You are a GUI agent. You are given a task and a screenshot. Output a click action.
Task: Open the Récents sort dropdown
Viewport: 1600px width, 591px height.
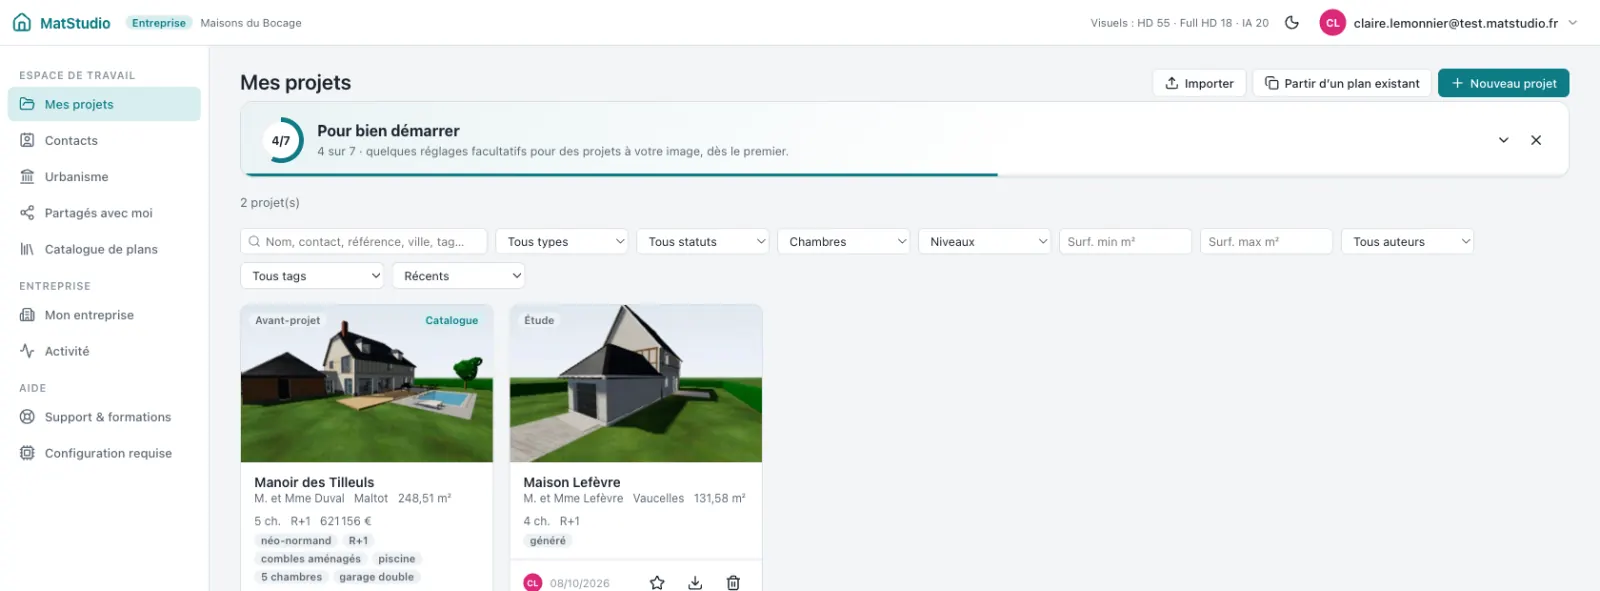(x=459, y=276)
